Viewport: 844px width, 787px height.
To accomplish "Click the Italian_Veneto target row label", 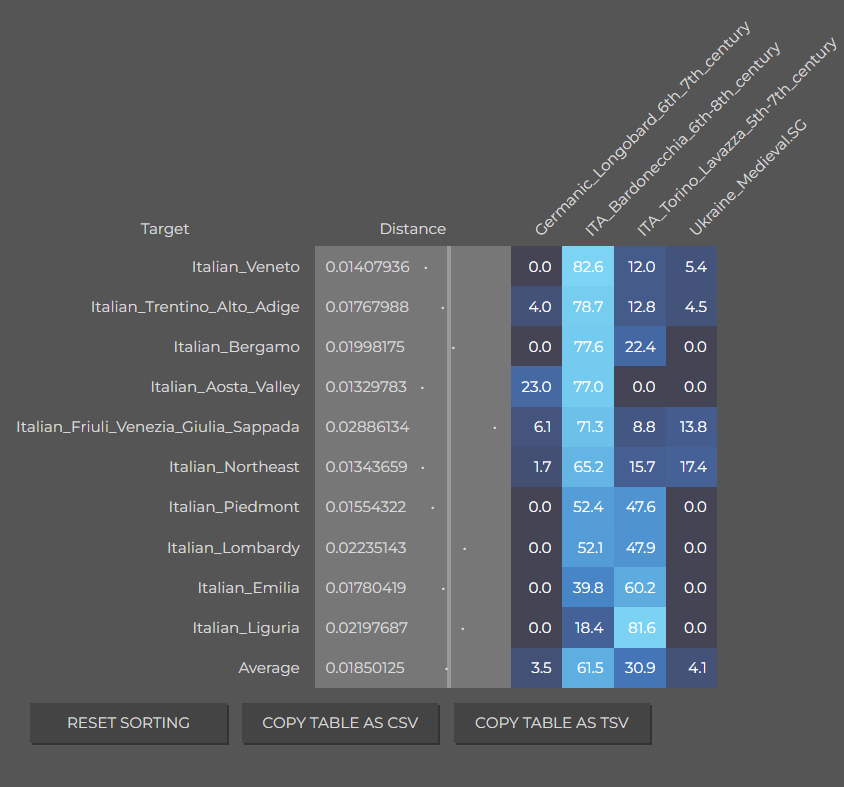I will pyautogui.click(x=245, y=267).
